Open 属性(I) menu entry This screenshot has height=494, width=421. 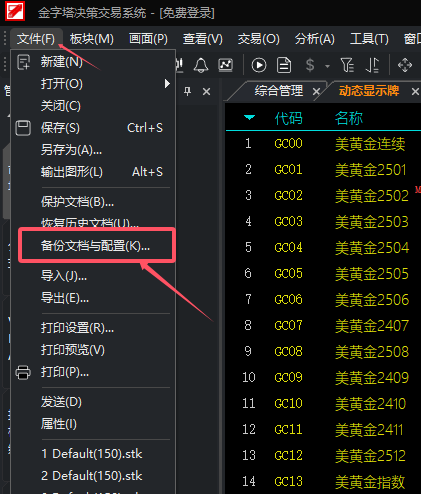click(x=93, y=424)
